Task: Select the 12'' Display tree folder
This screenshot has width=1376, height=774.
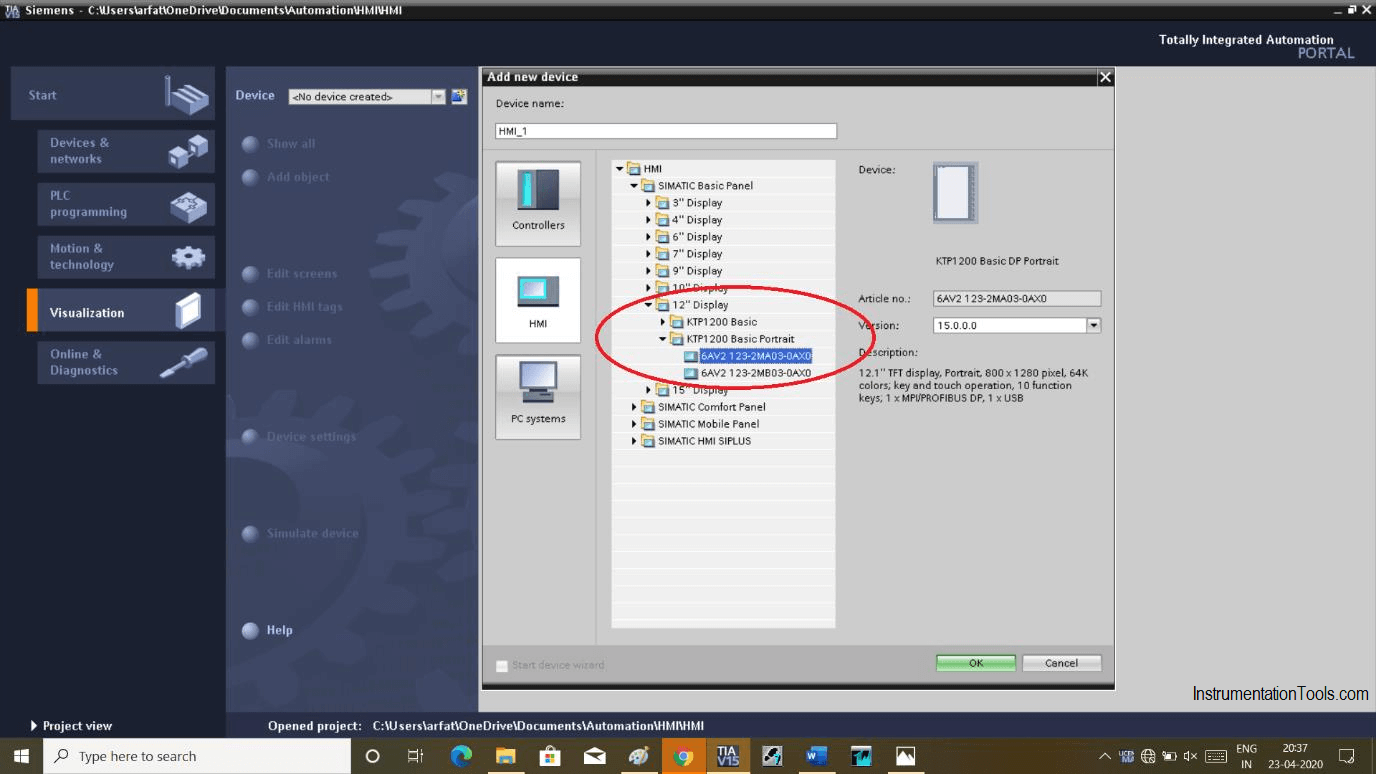Action: click(700, 305)
